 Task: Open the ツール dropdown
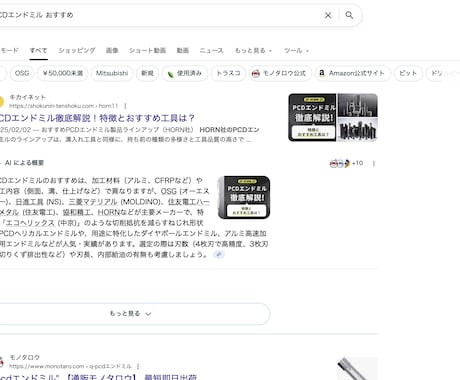tap(296, 50)
